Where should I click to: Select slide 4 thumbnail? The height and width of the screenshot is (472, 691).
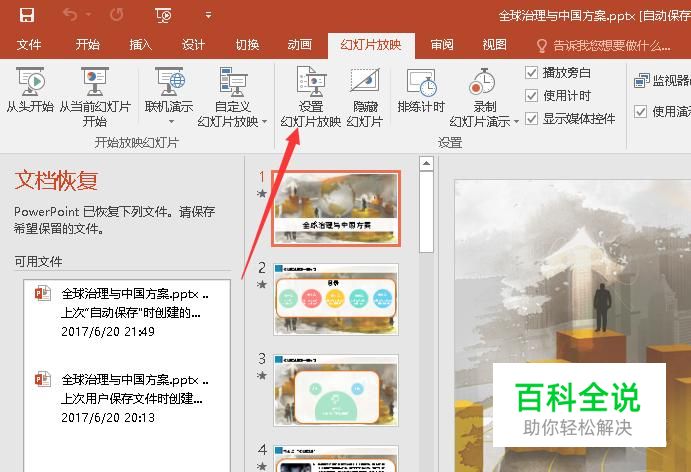point(336,459)
